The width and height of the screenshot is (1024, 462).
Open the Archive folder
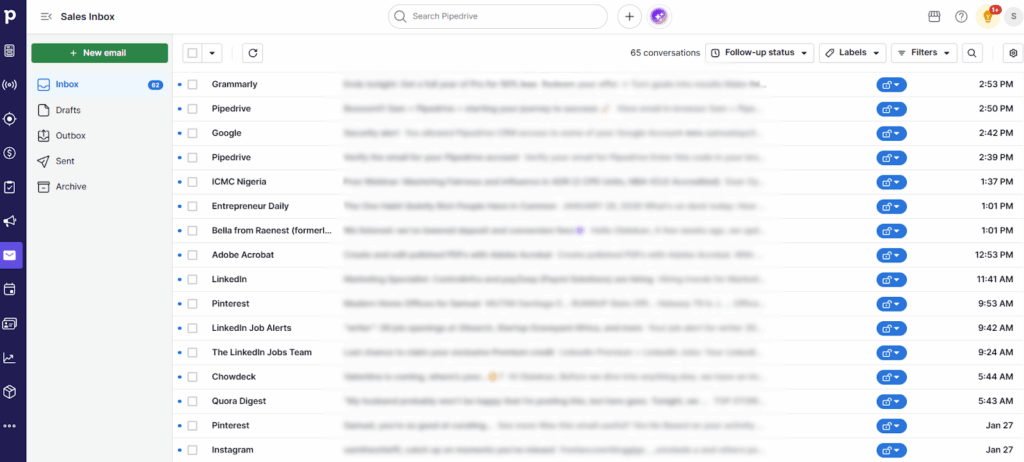100,186
